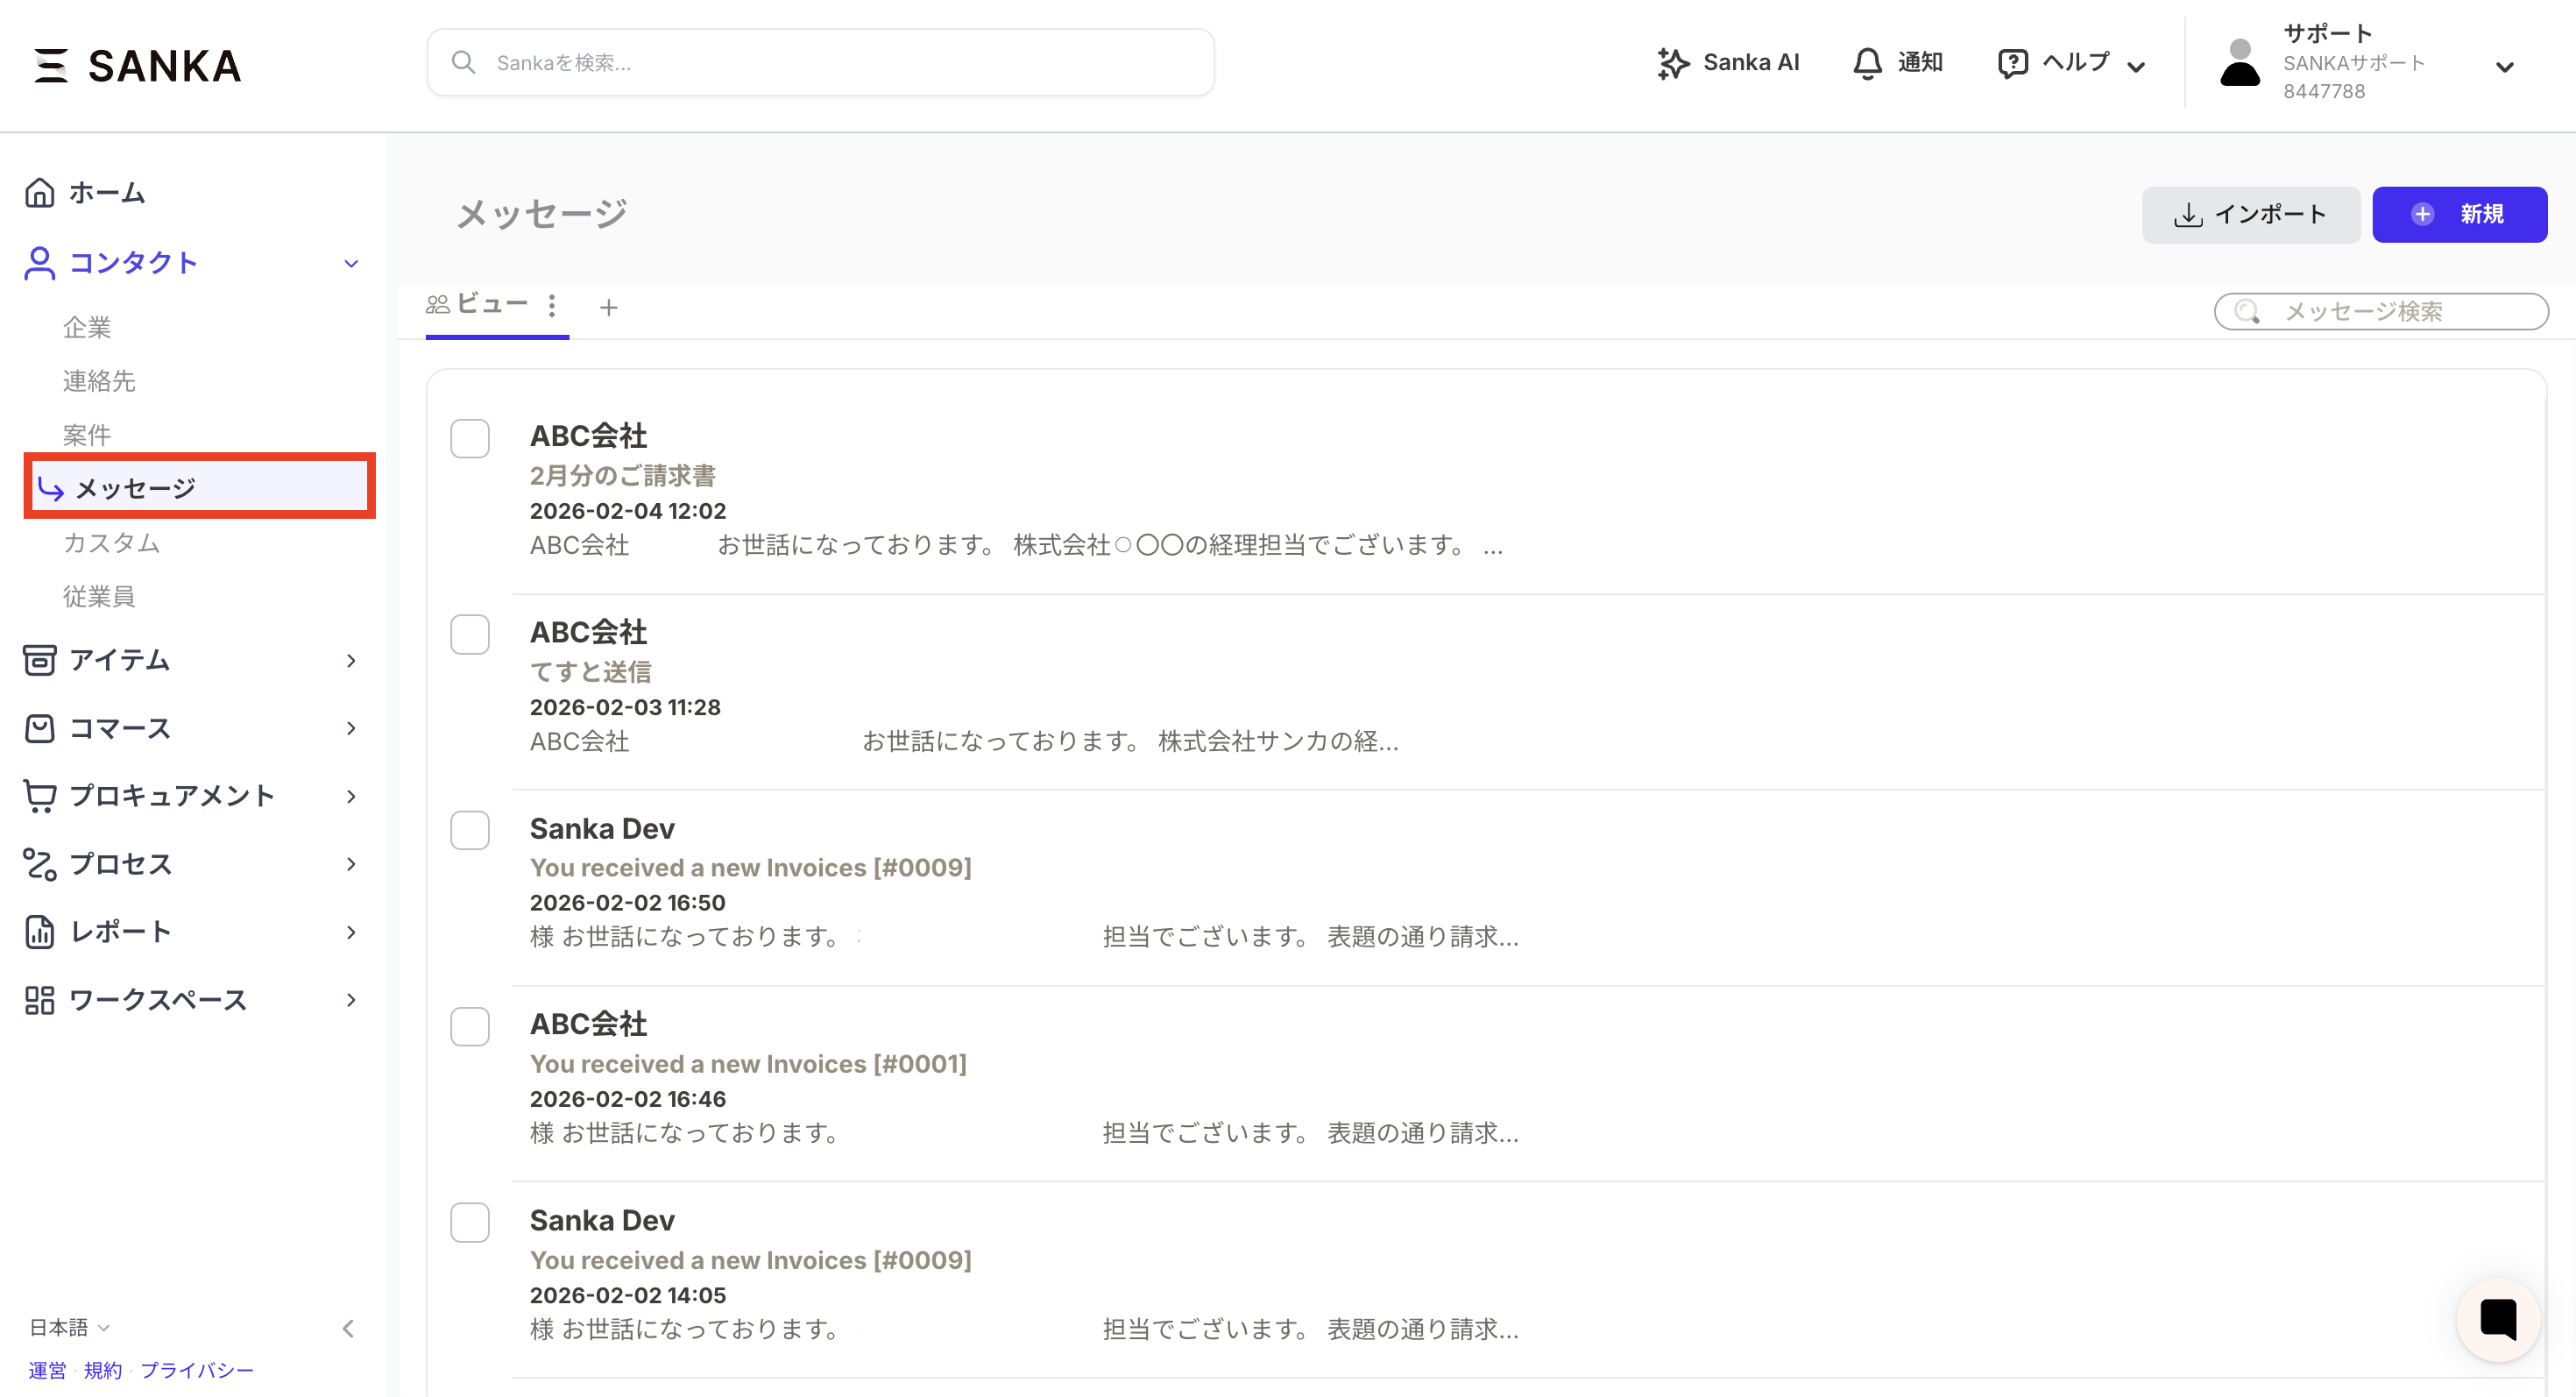Add a new view with plus icon
The image size is (2576, 1397).
click(x=608, y=308)
